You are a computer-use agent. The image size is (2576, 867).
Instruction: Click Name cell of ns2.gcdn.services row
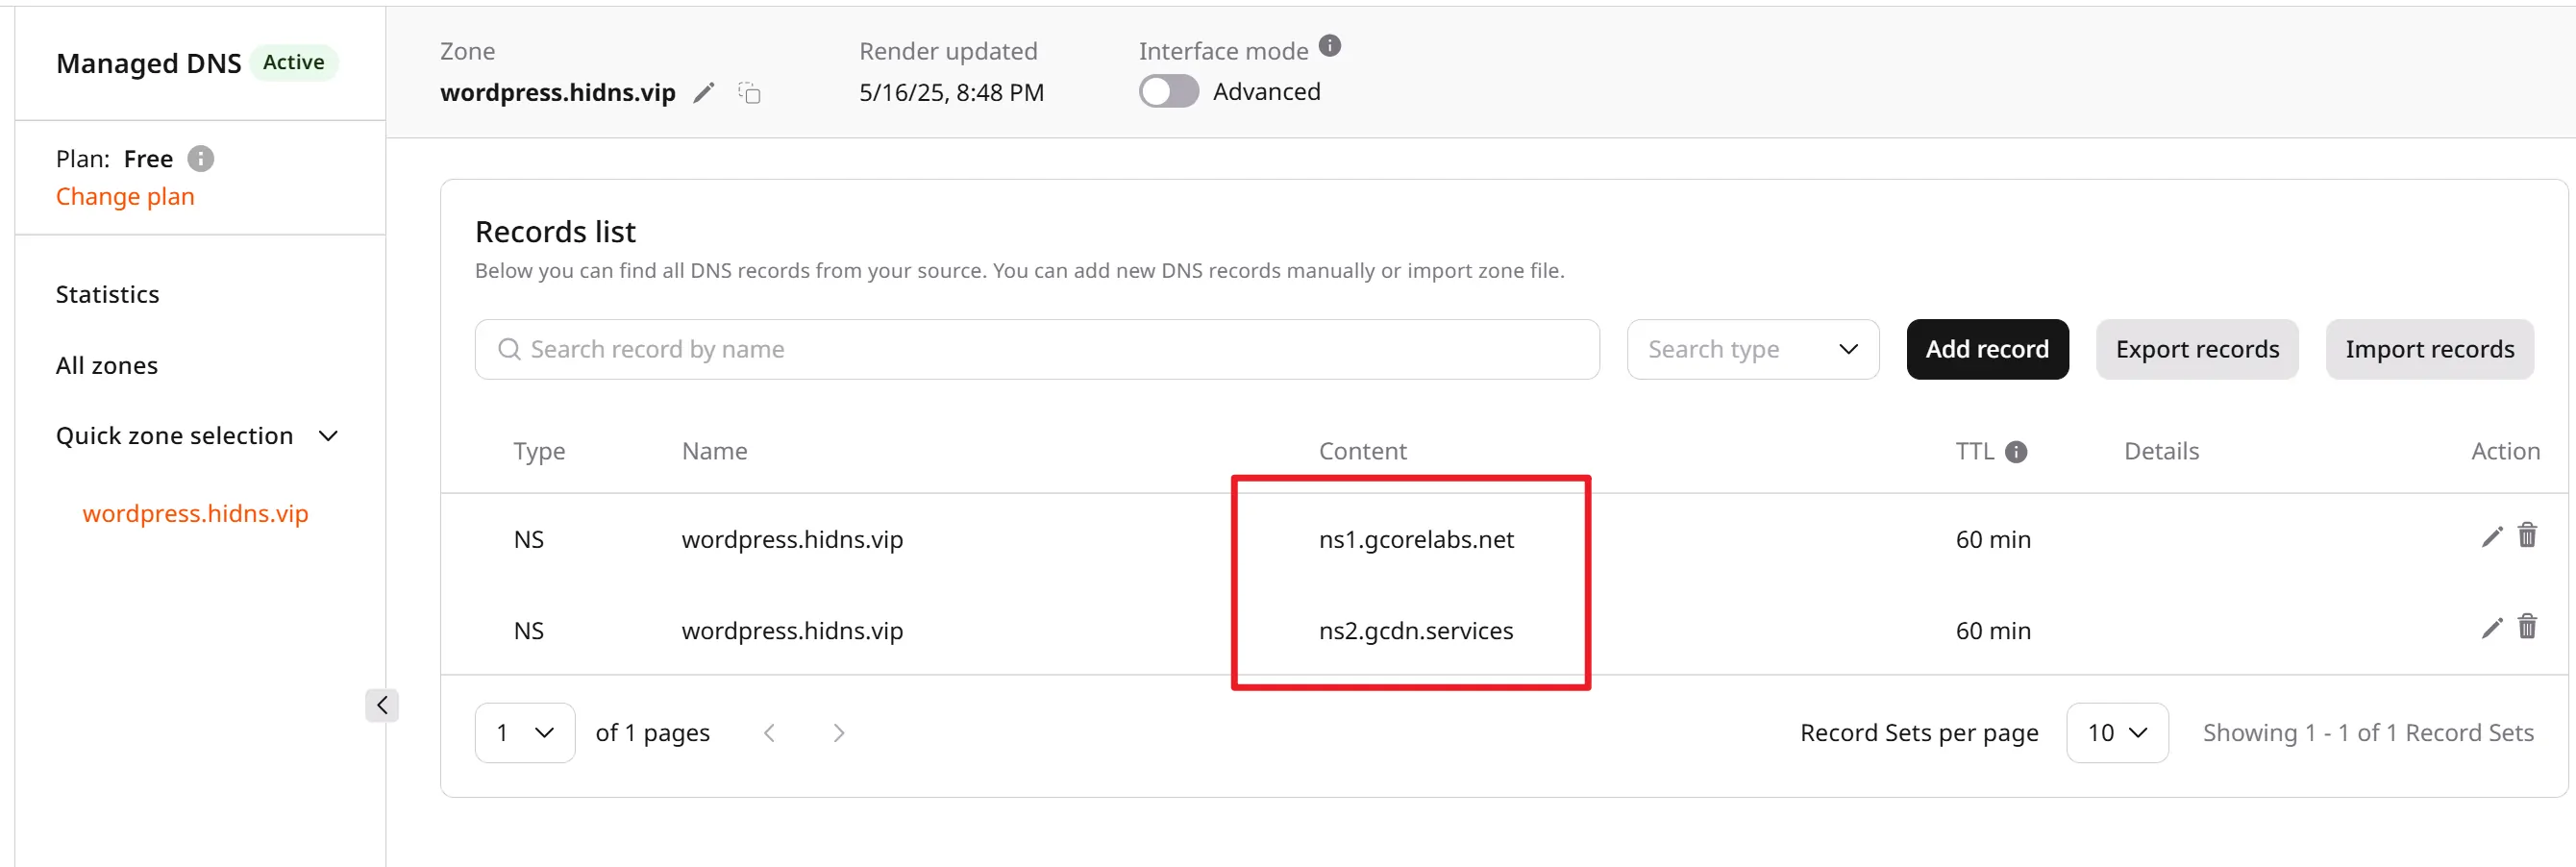[792, 631]
